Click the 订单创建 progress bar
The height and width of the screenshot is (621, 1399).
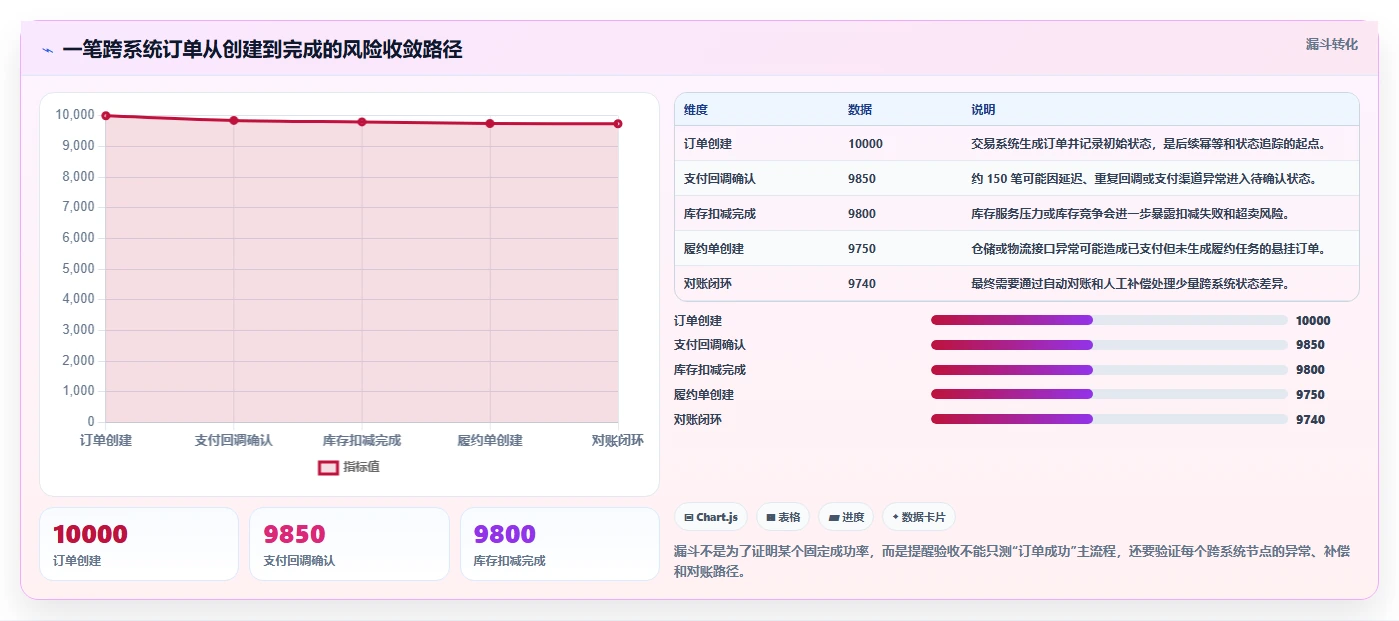[x=1109, y=320]
